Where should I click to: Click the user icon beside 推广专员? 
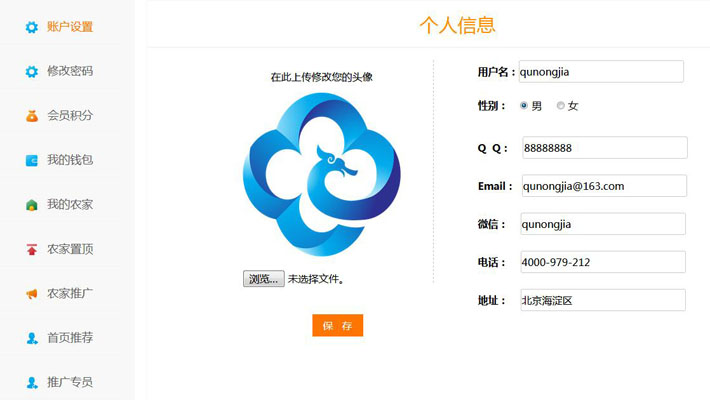click(32, 382)
